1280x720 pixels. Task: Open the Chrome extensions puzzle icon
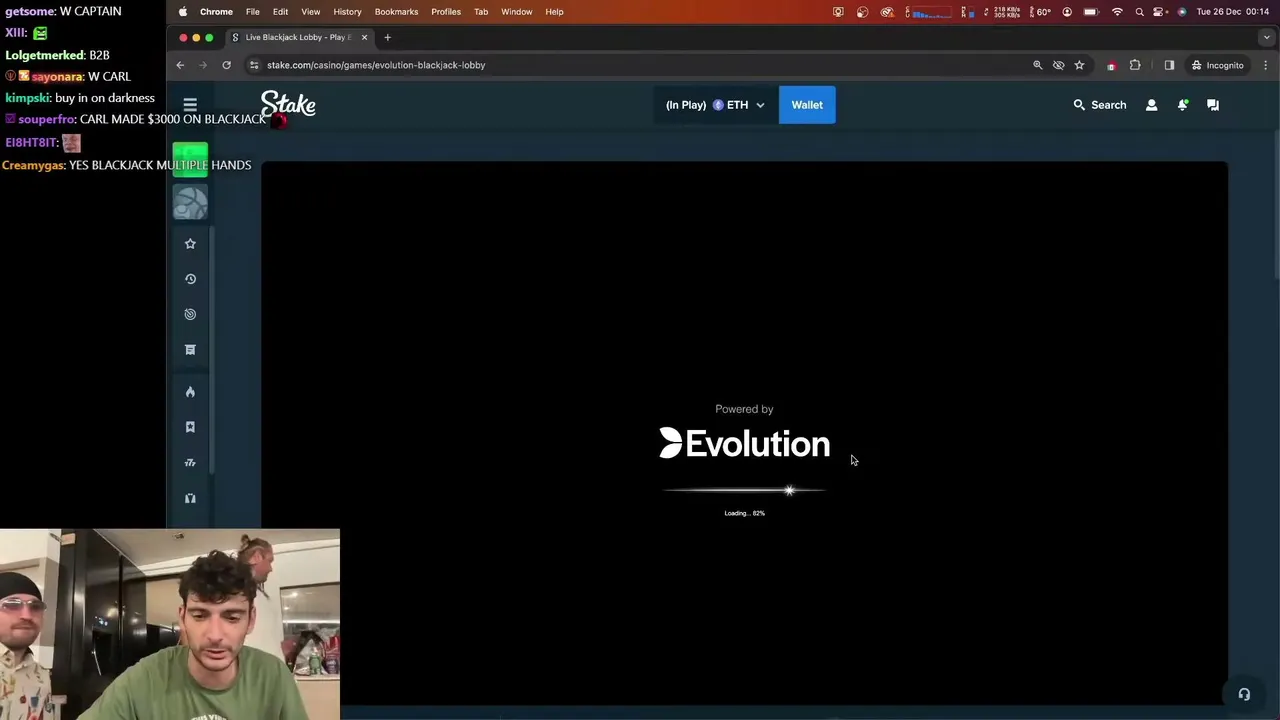1135,65
